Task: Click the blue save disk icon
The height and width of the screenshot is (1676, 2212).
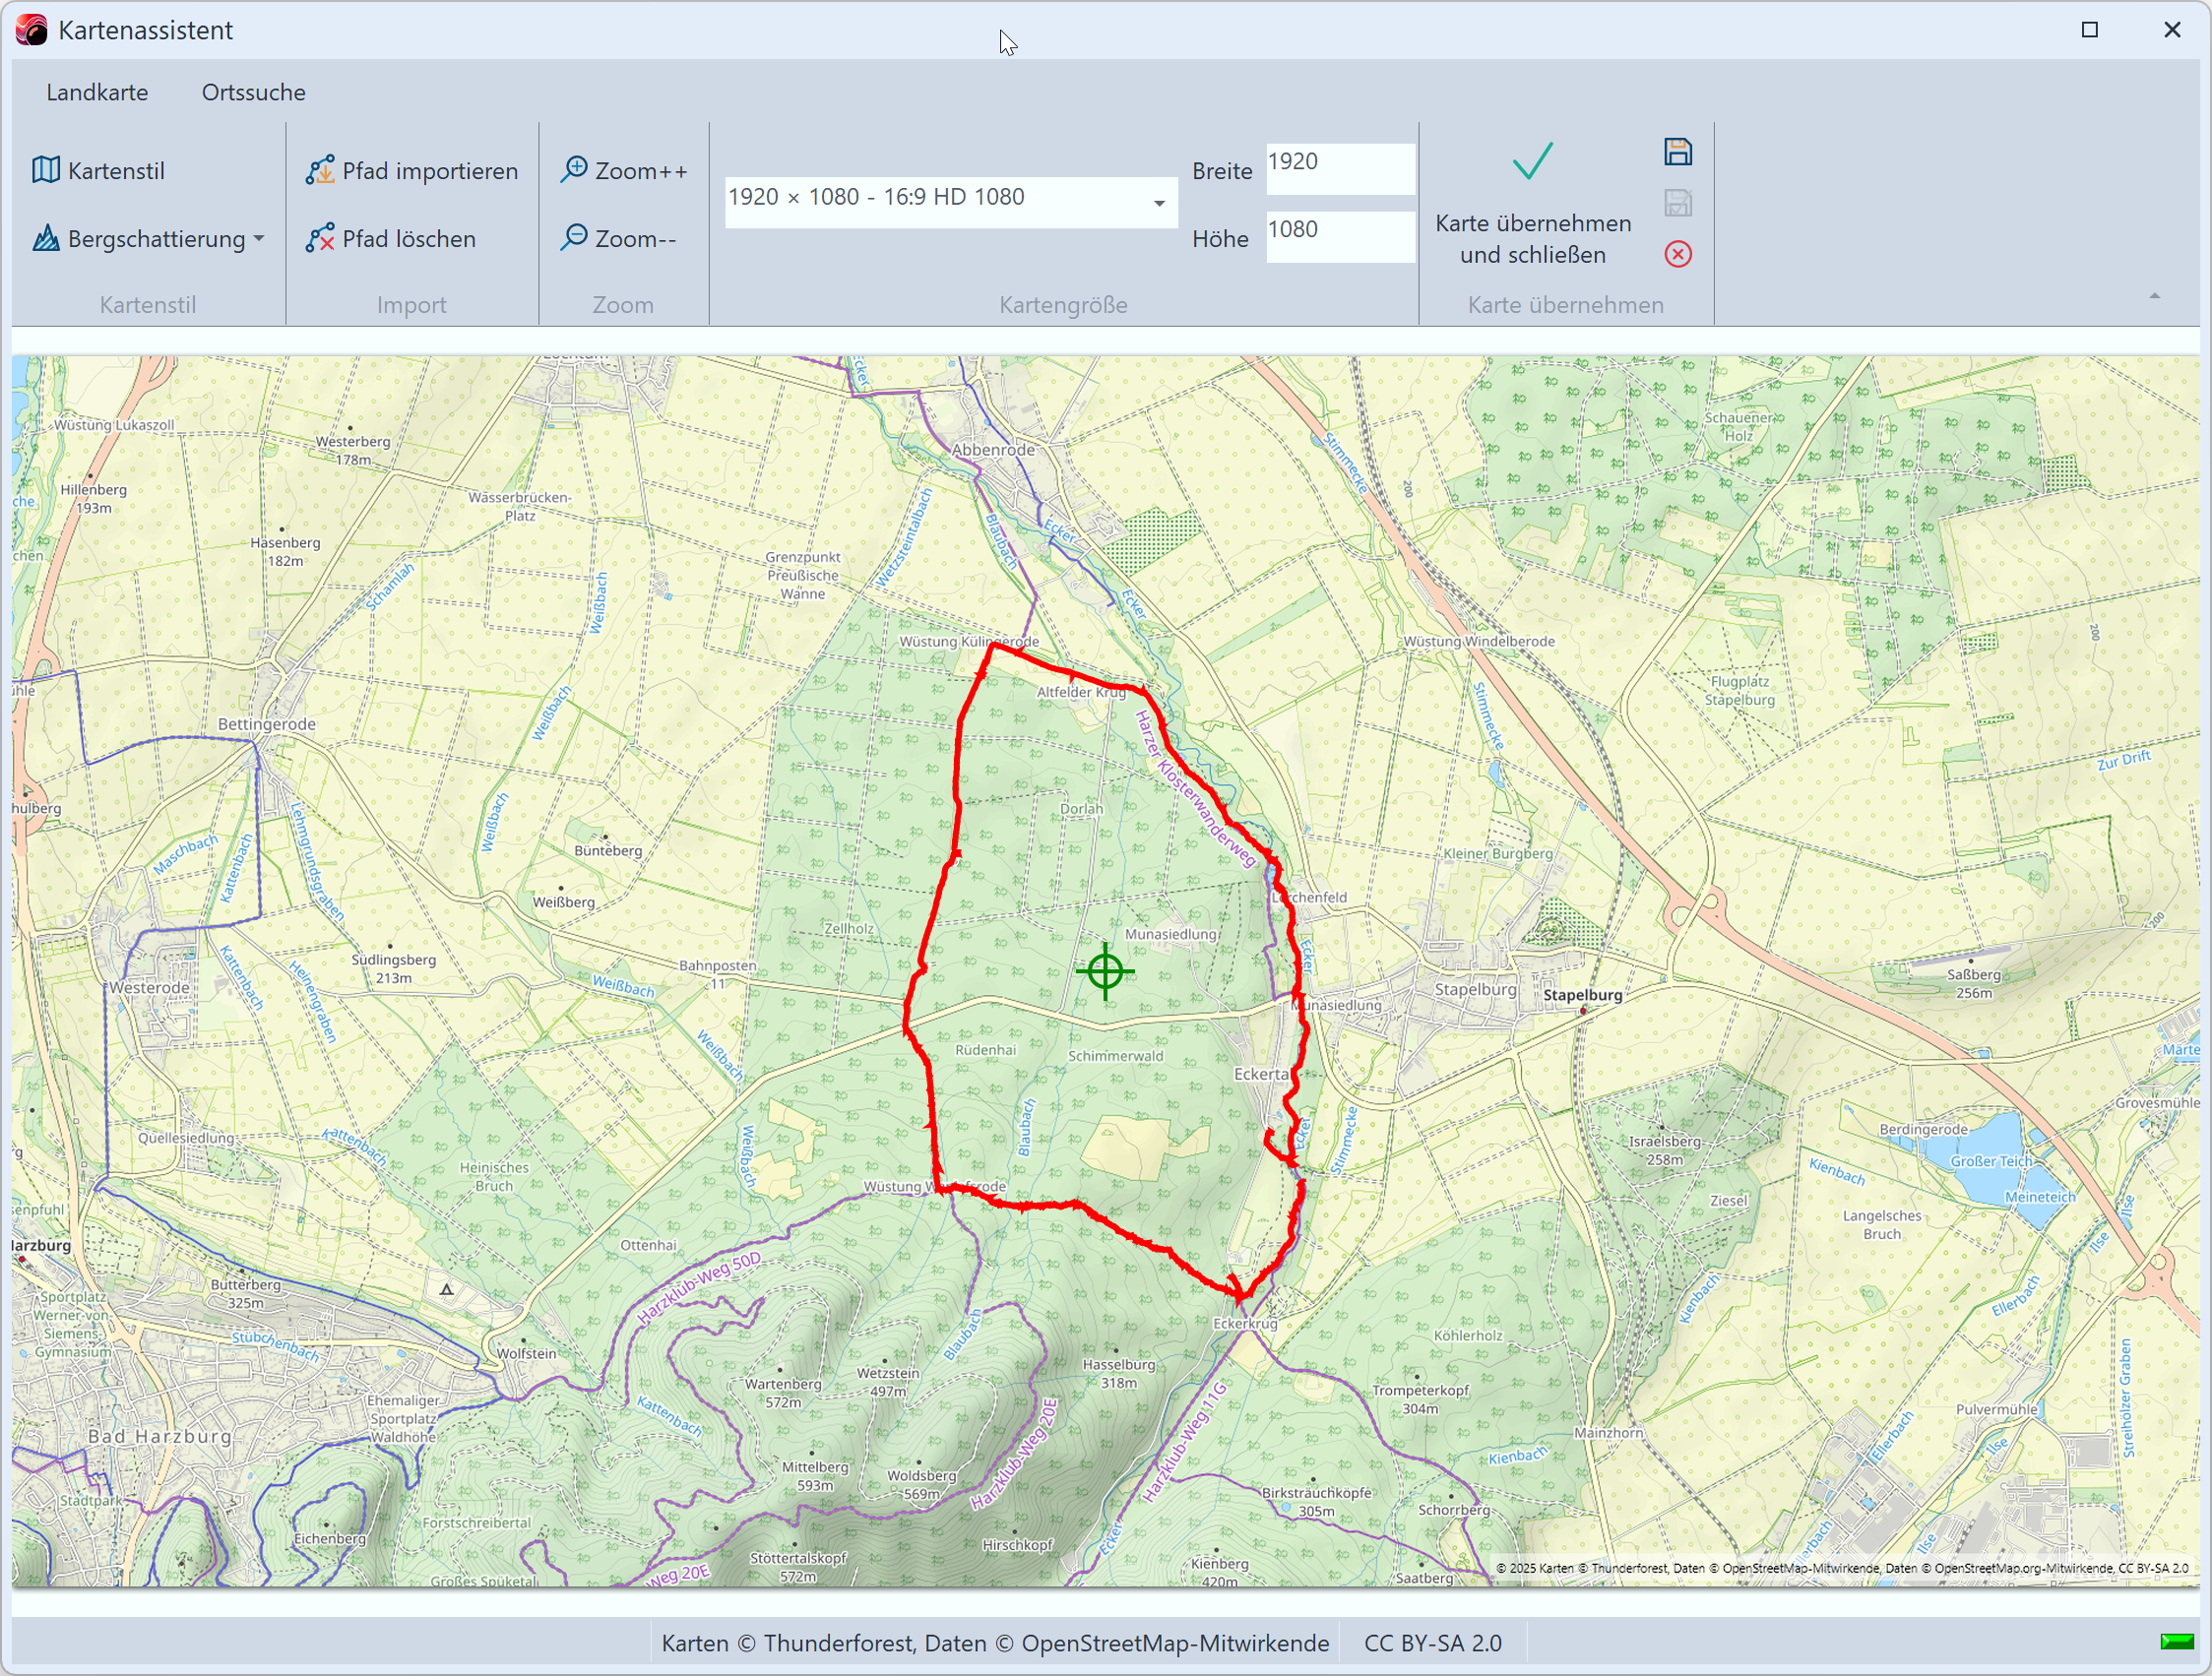Action: pos(1677,152)
